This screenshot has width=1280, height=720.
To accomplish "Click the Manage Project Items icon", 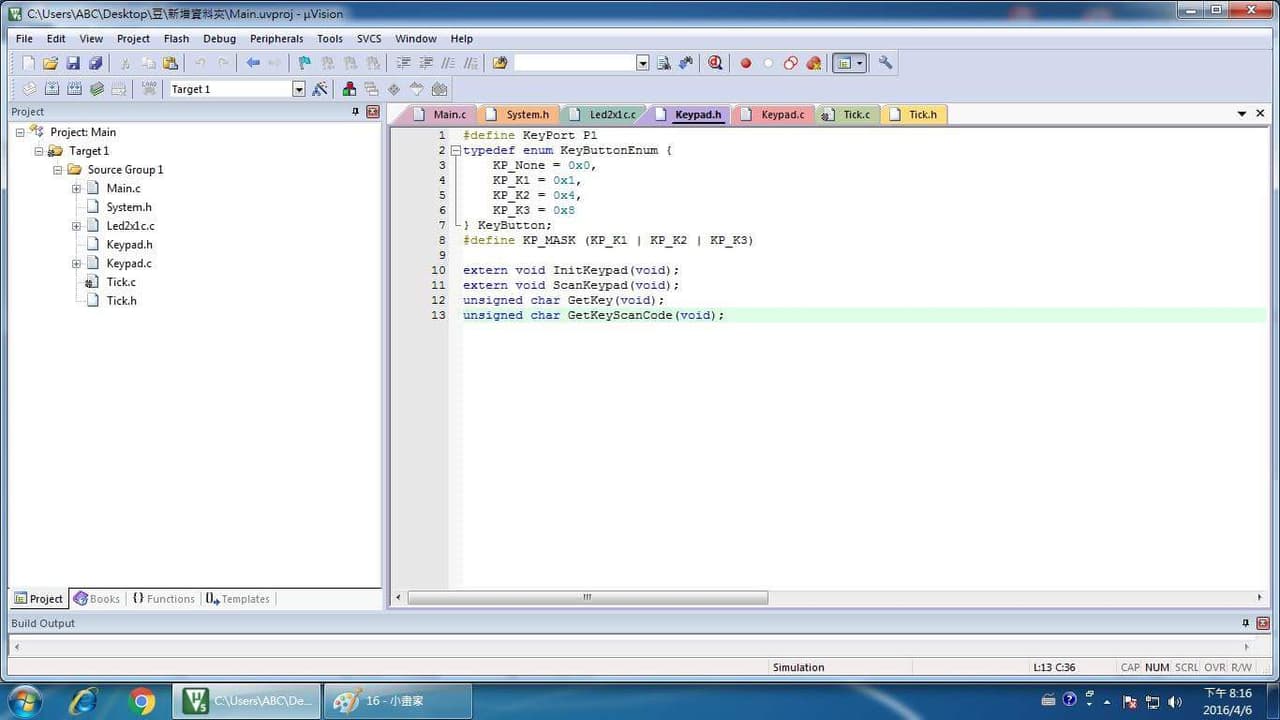I will click(x=349, y=89).
